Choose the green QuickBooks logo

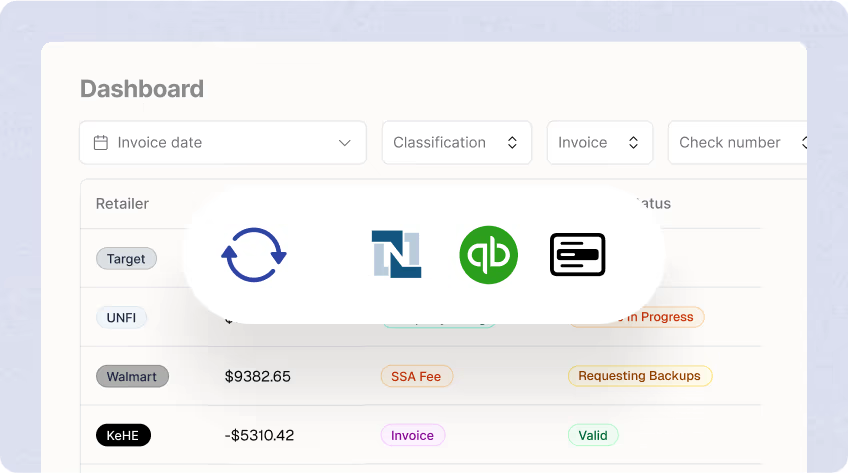tap(488, 255)
